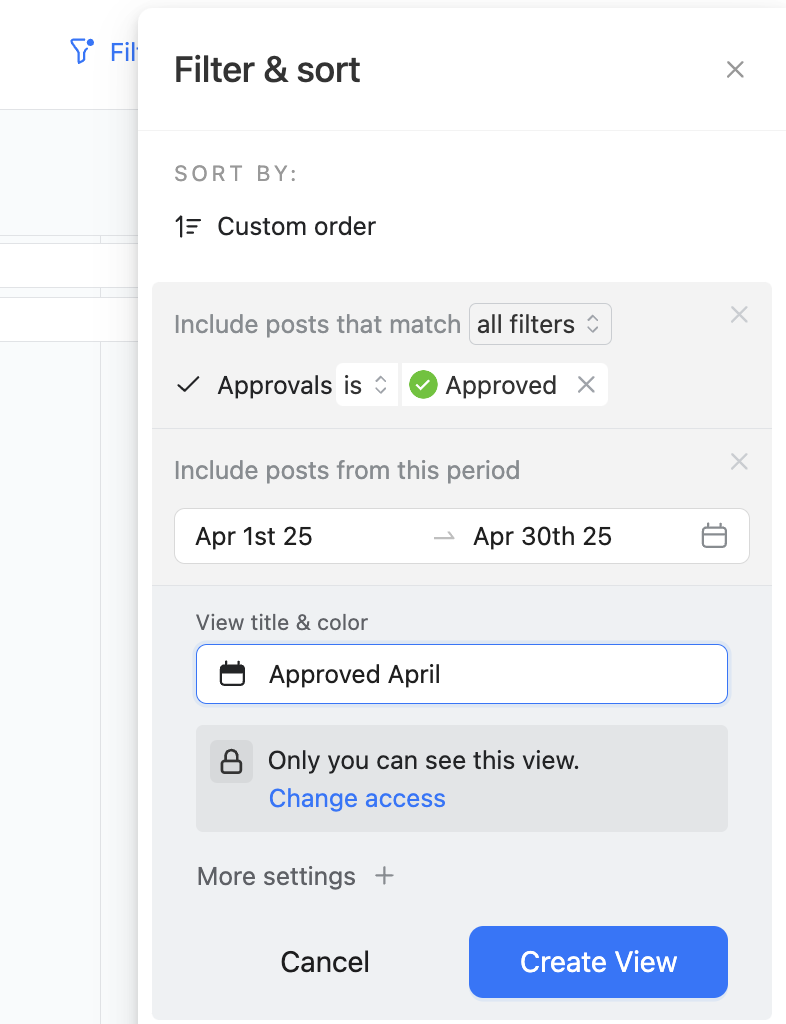Screen dimensions: 786x1024
Task: Click the lock privacy icon
Action: click(x=231, y=762)
